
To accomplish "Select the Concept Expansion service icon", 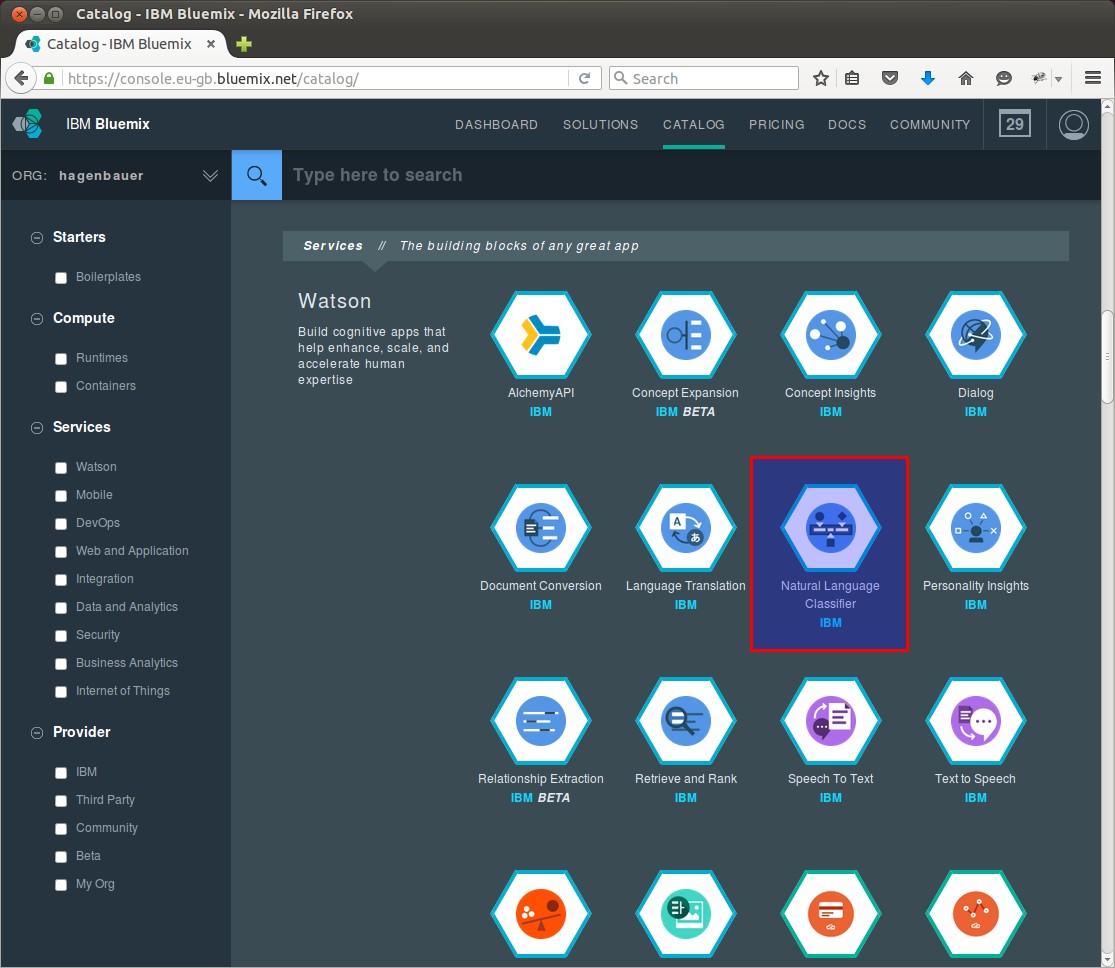I will click(x=685, y=334).
